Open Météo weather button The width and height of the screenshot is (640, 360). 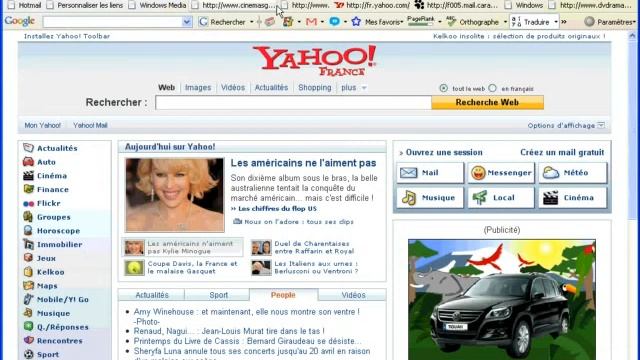(x=573, y=173)
